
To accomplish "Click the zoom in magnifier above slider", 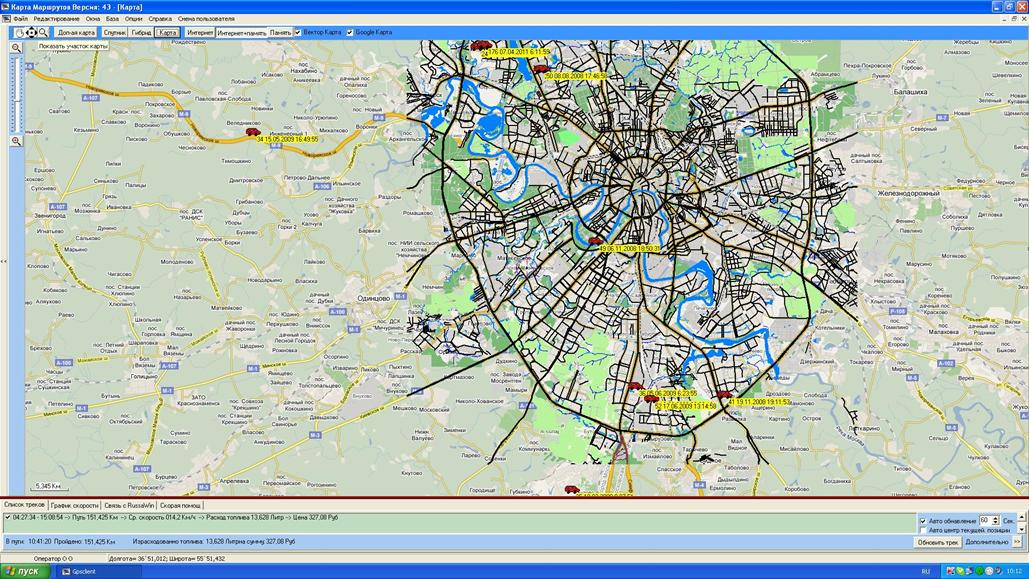I will [16, 48].
